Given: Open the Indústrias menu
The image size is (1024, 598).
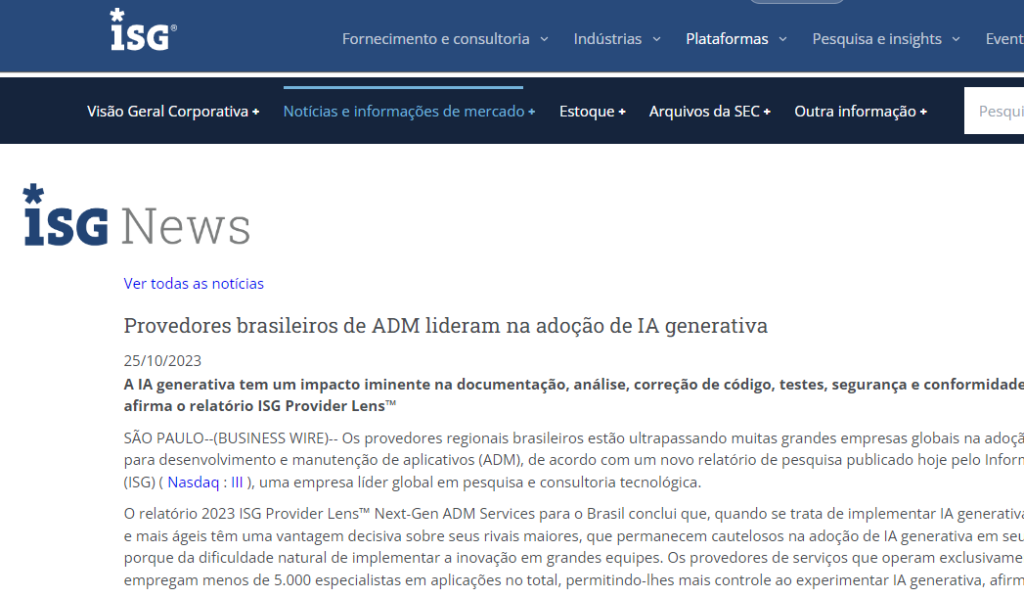Looking at the screenshot, I should [x=607, y=39].
